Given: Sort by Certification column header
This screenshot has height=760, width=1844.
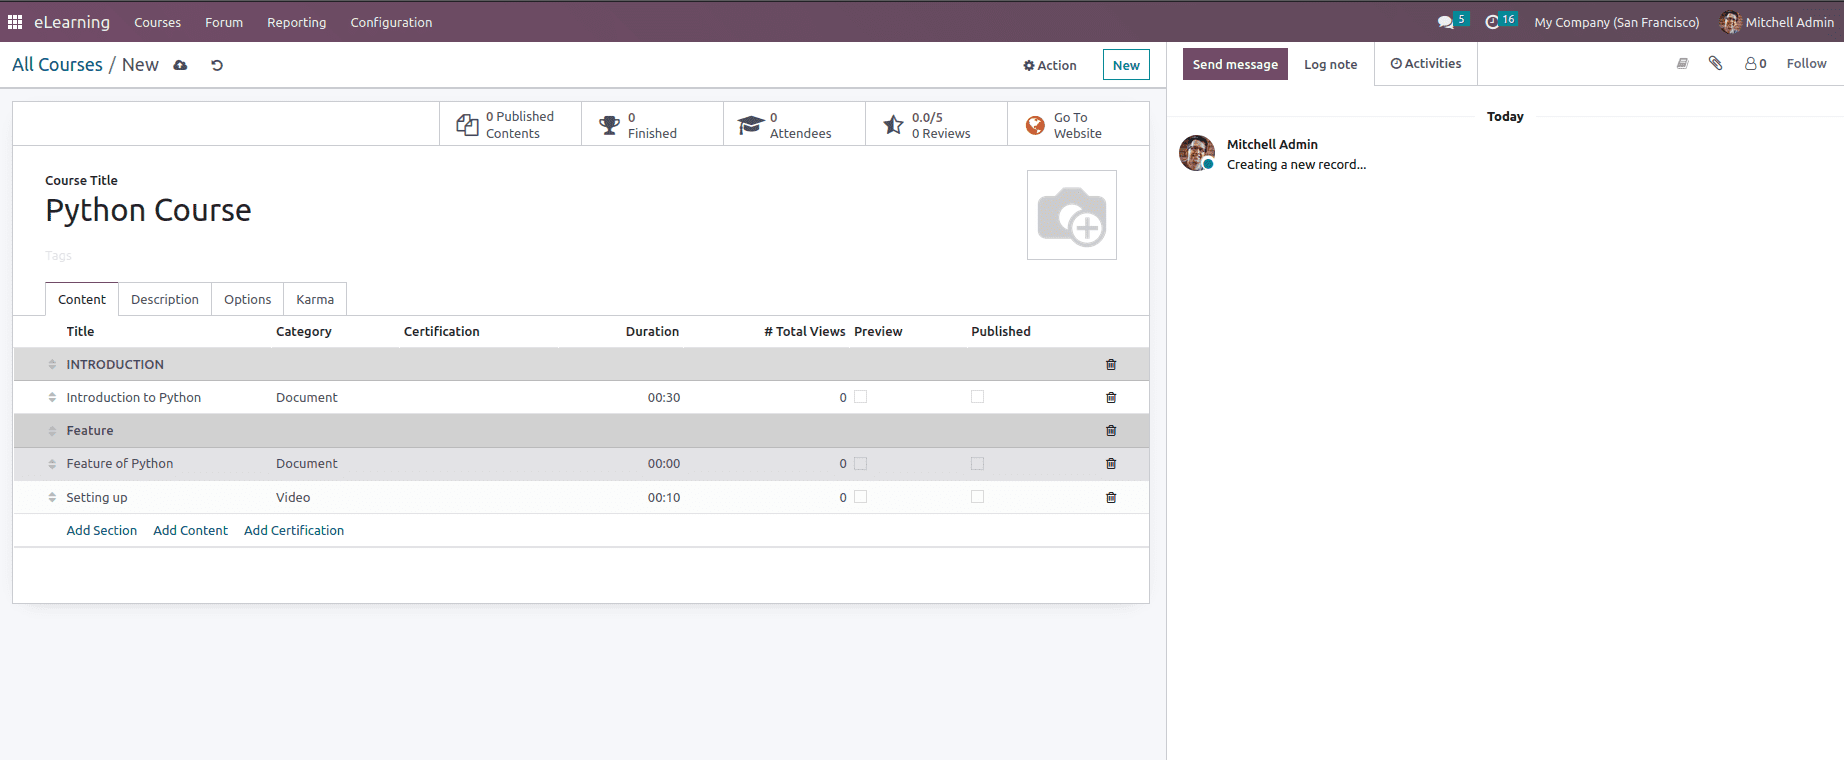Looking at the screenshot, I should pyautogui.click(x=442, y=332).
